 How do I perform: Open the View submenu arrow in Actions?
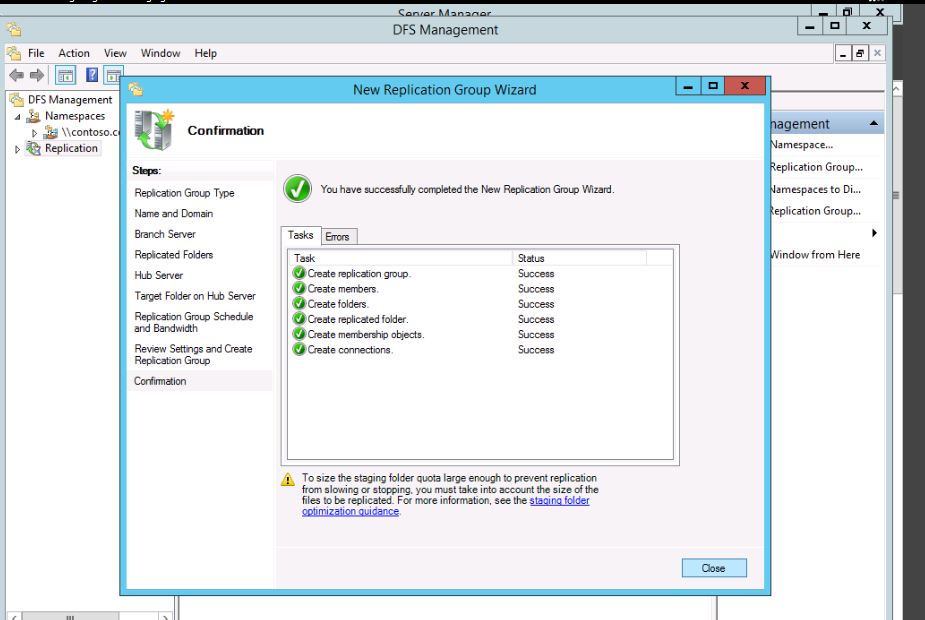point(875,233)
